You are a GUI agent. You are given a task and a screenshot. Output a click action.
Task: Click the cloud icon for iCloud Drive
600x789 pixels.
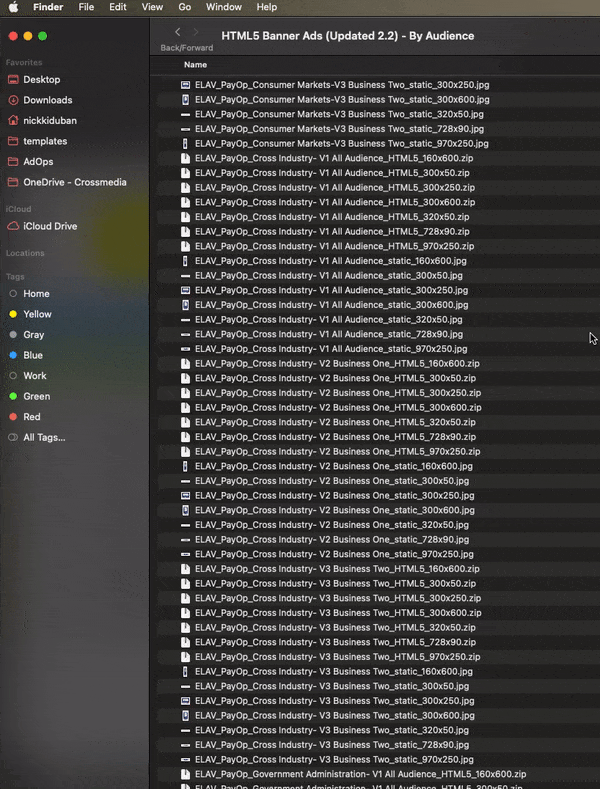(x=13, y=226)
